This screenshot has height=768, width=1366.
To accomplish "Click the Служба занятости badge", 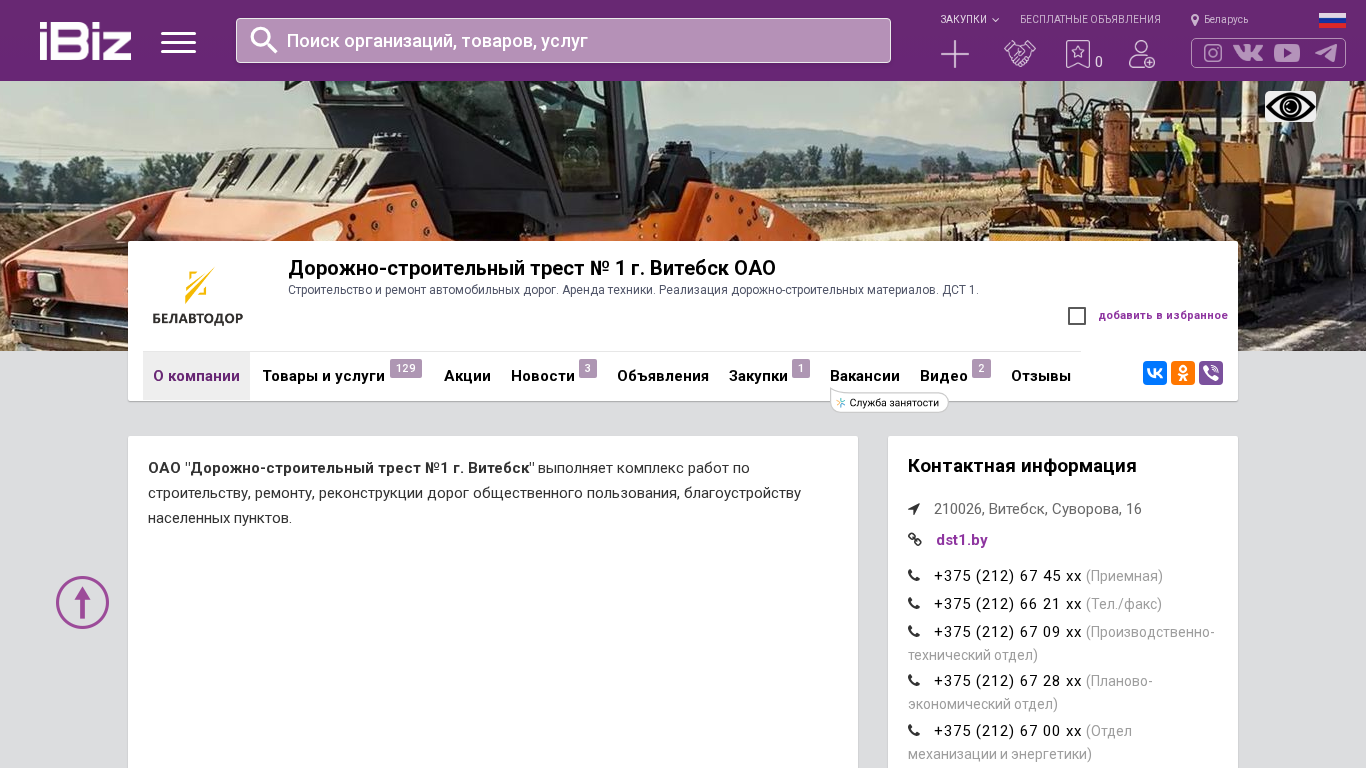I will pos(889,402).
